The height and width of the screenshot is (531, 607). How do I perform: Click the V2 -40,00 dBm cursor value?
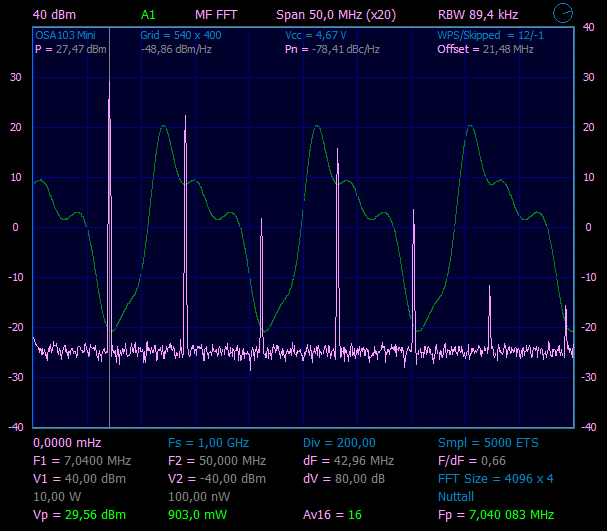click(x=216, y=478)
